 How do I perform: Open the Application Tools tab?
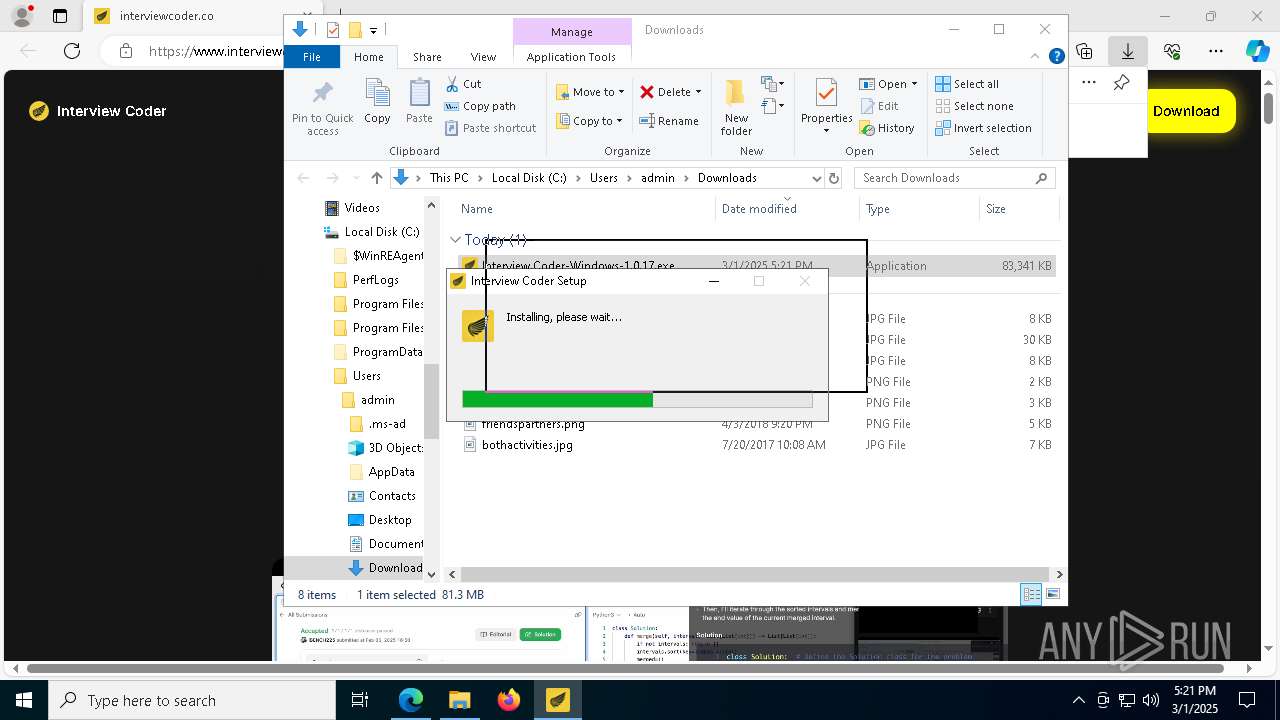(x=571, y=57)
